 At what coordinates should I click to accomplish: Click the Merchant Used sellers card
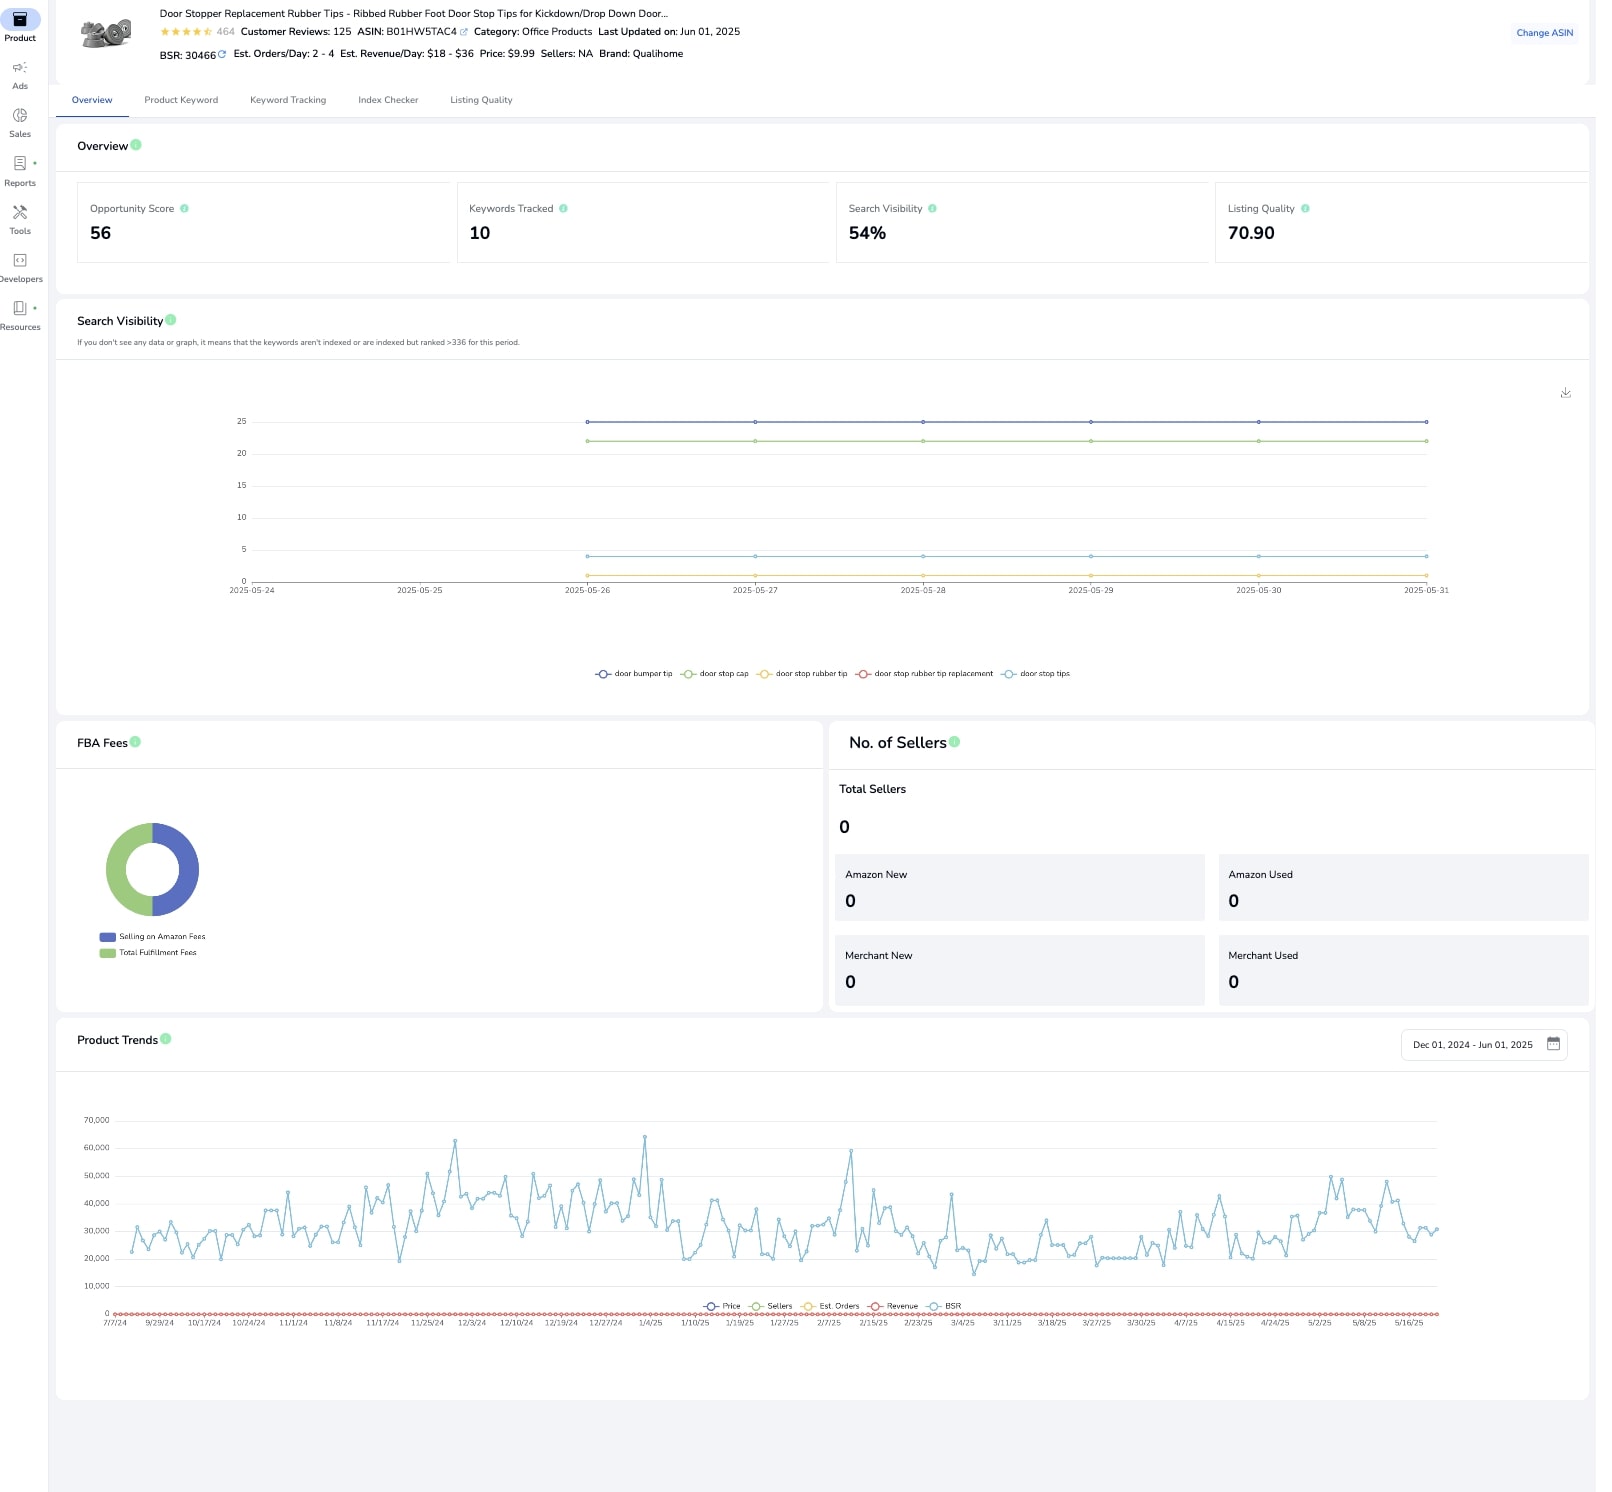coord(1403,970)
